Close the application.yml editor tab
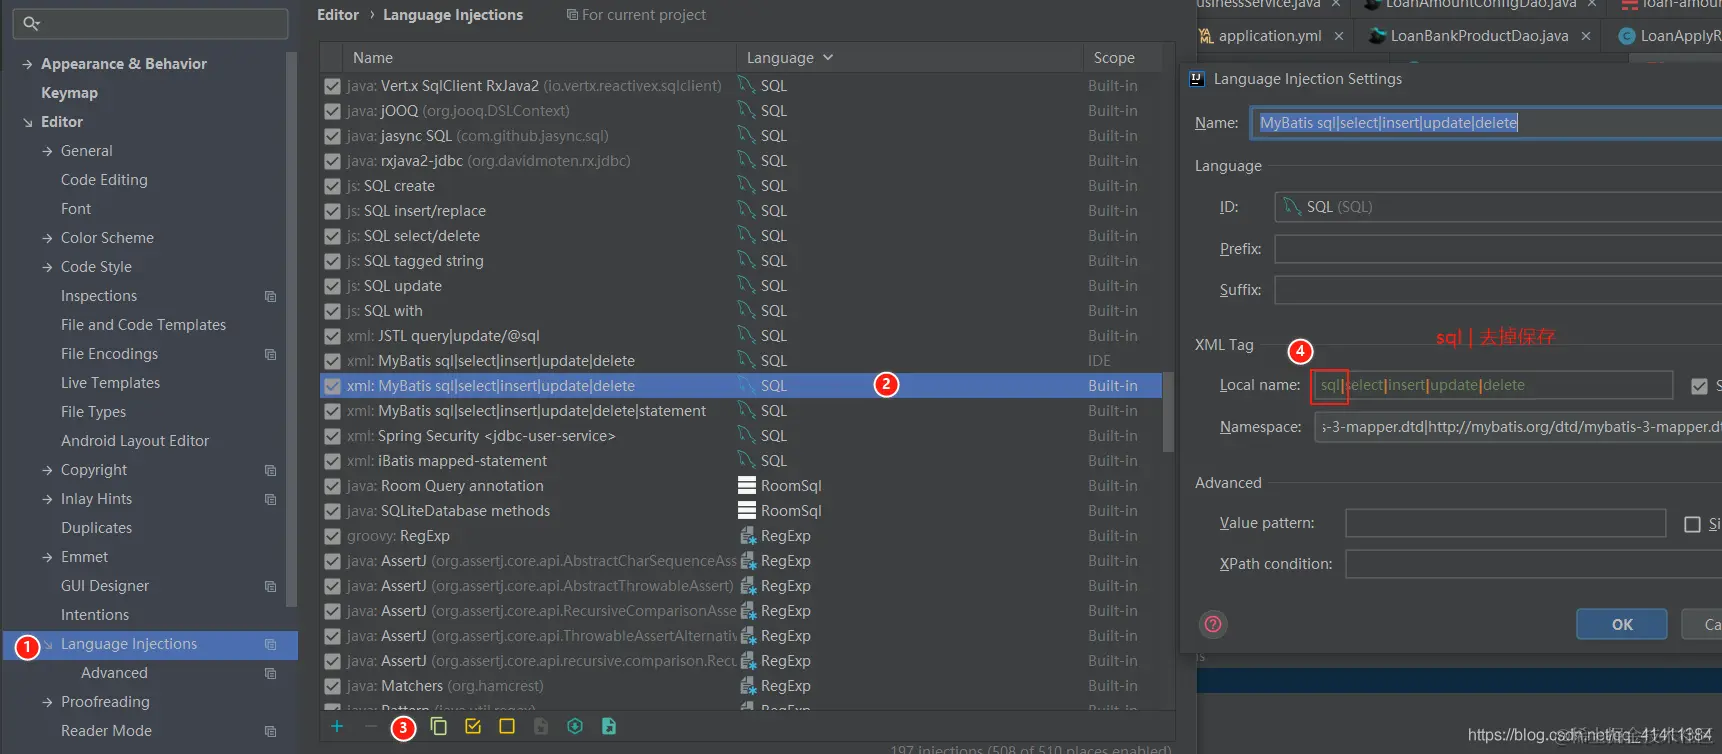 point(1339,36)
